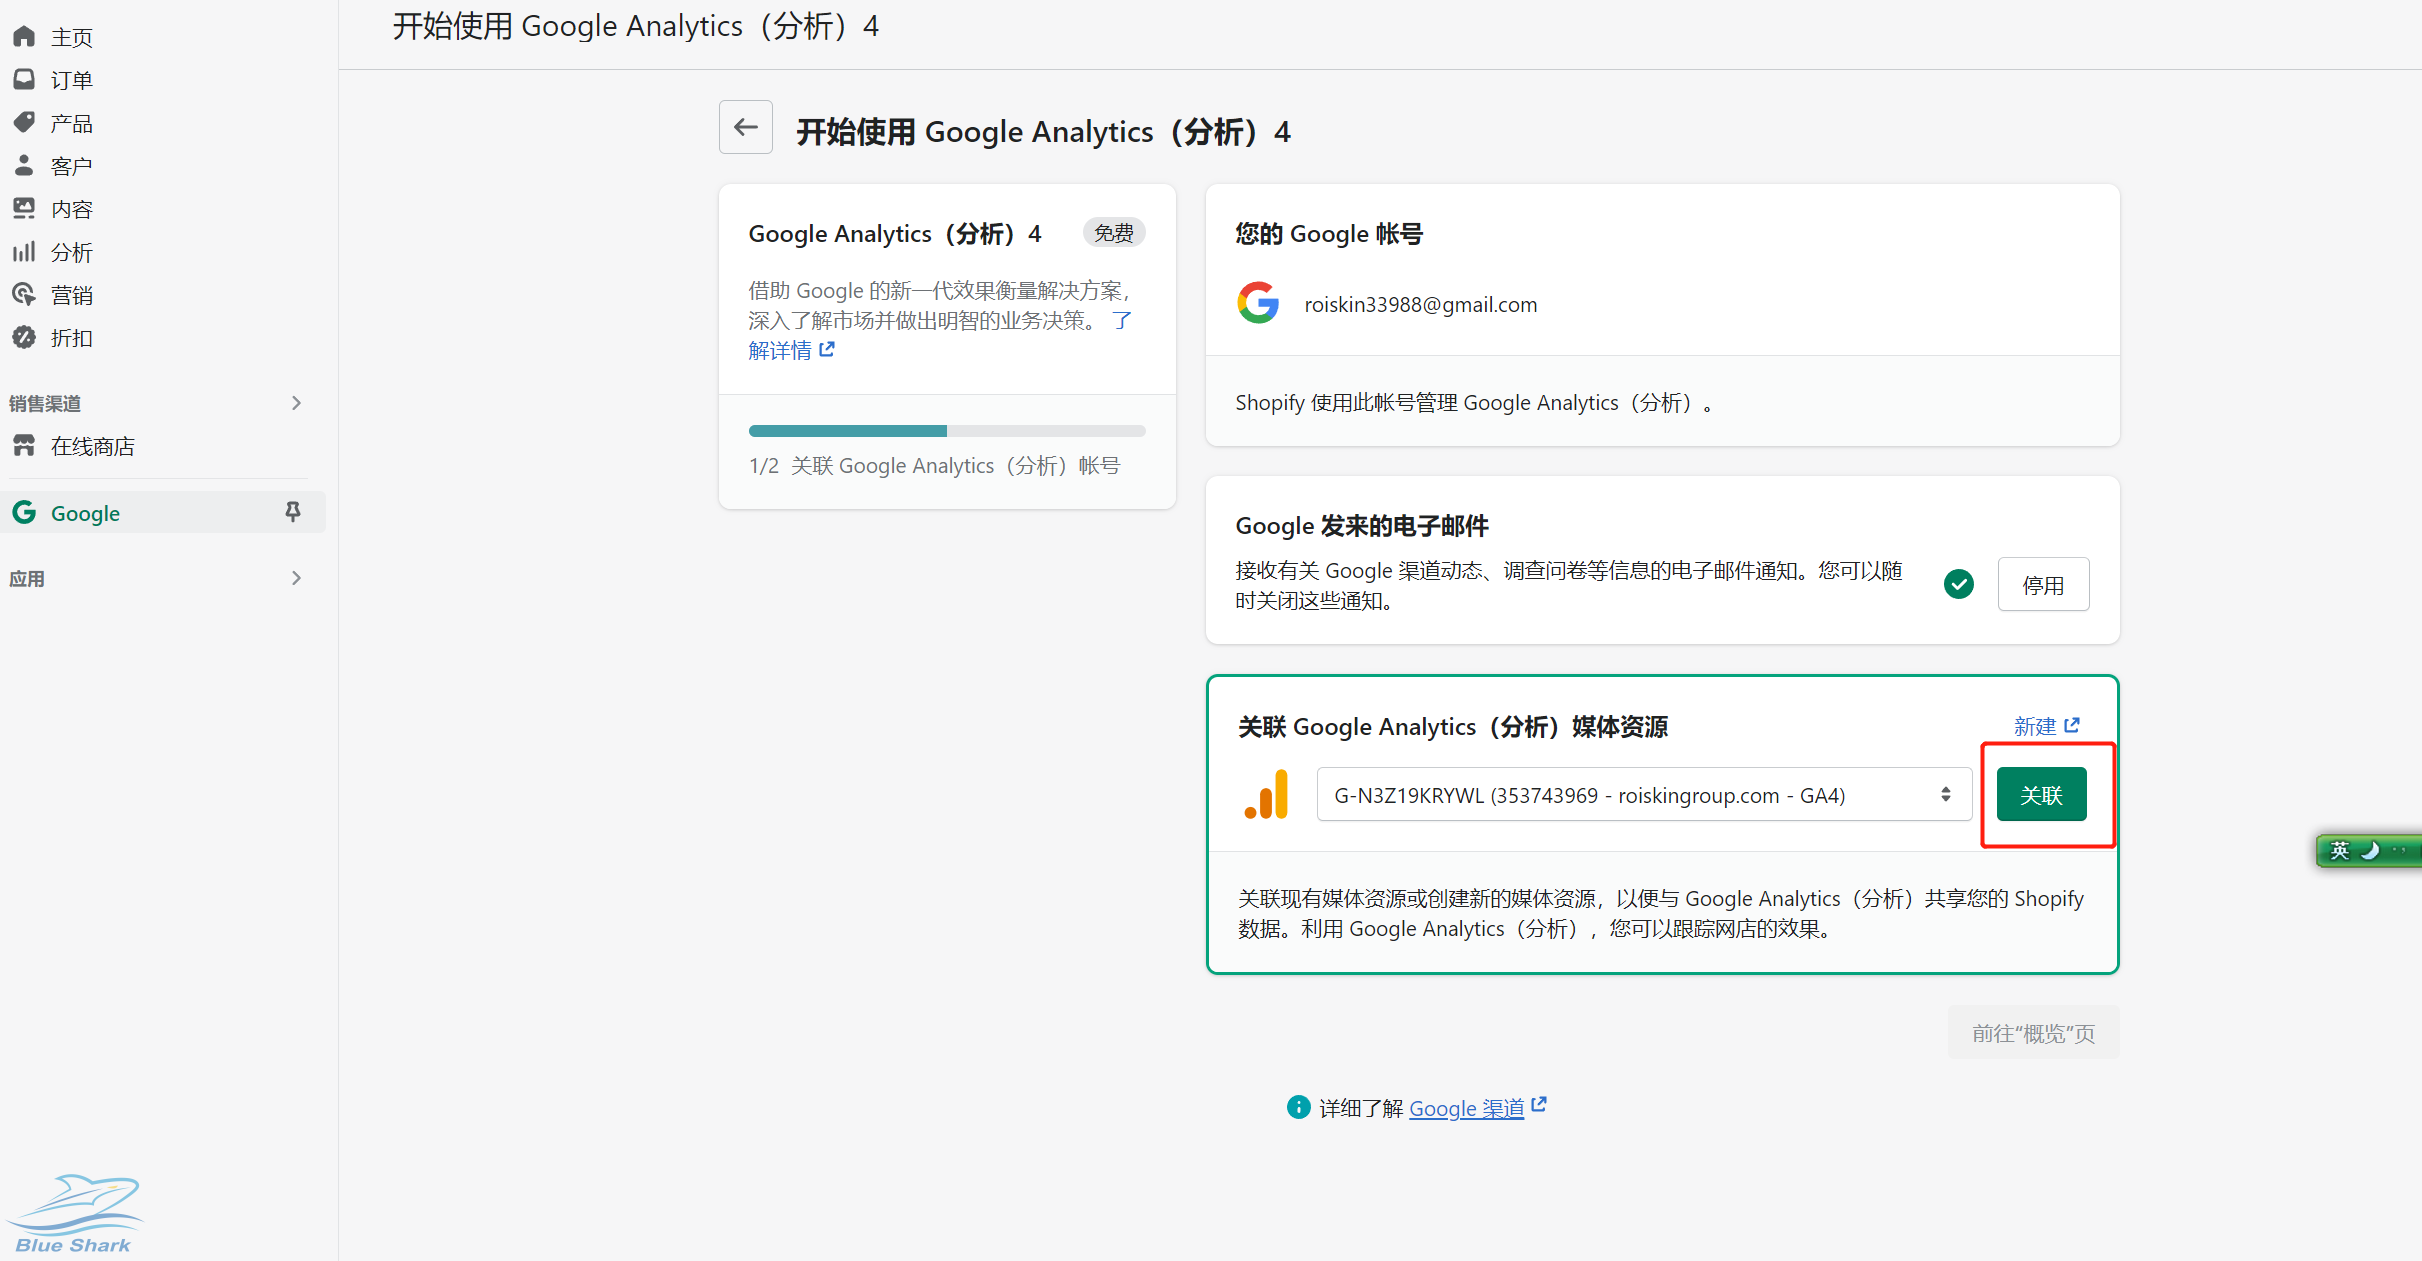Image resolution: width=2422 pixels, height=1261 pixels.
Task: Click the Analytics (分析) bar chart icon
Action: [x=24, y=251]
